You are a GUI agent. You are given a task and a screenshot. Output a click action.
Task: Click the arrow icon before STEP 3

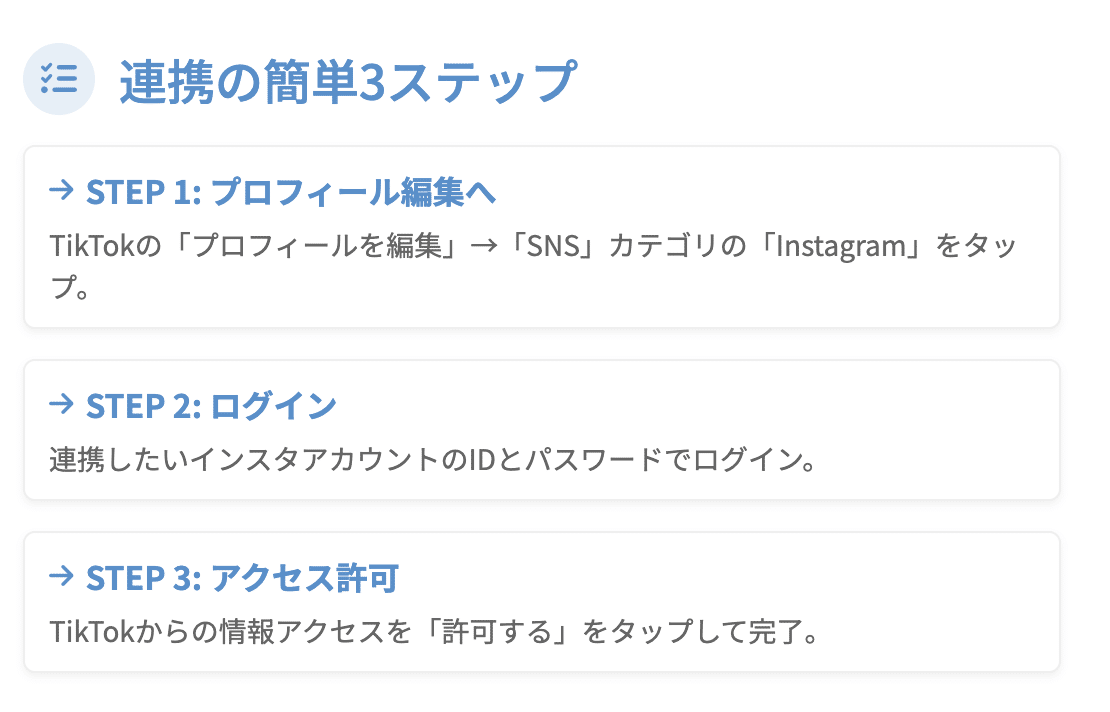point(61,576)
